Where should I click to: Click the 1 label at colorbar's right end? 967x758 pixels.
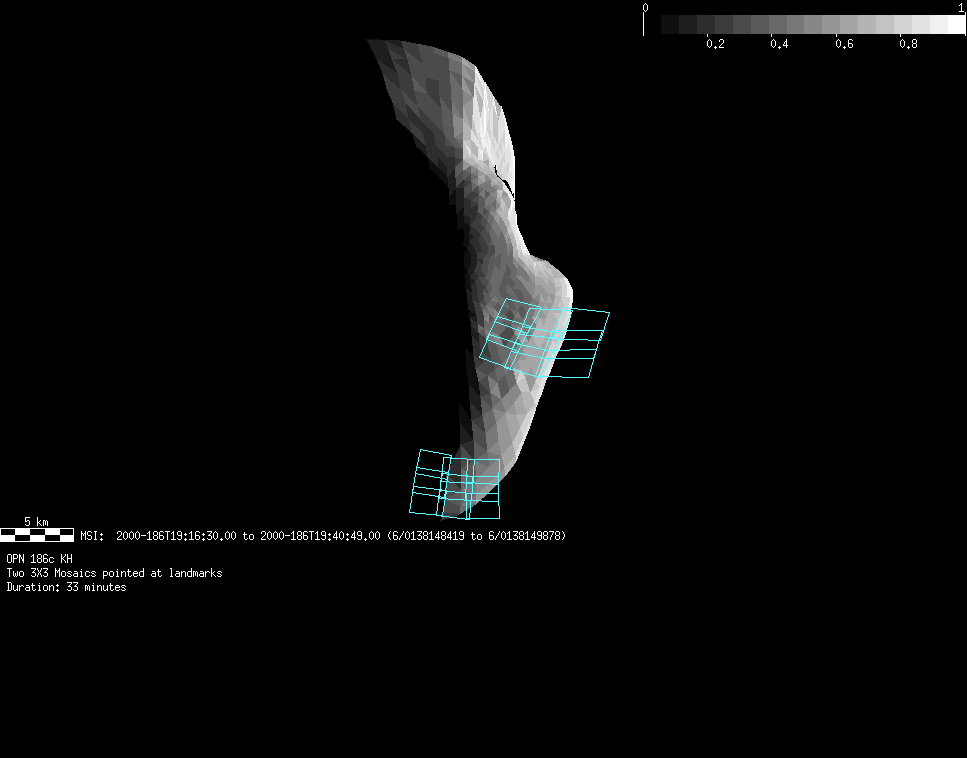[961, 7]
